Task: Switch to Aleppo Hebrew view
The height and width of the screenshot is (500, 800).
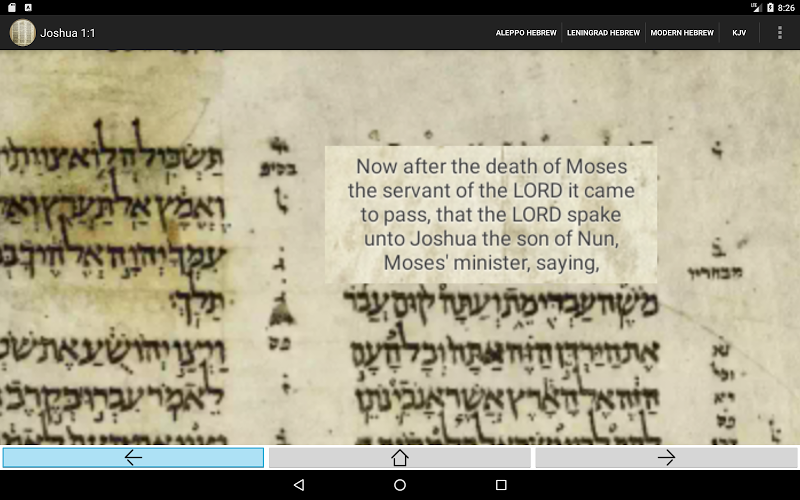Action: click(526, 33)
